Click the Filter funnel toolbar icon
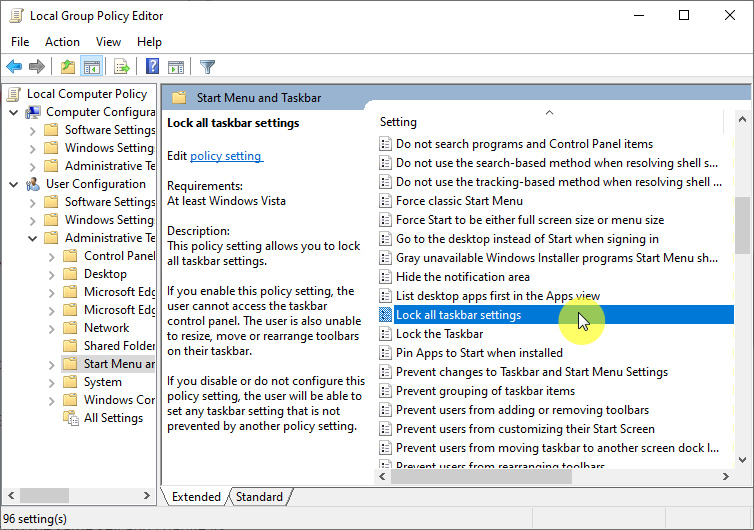754x530 pixels. tap(207, 67)
